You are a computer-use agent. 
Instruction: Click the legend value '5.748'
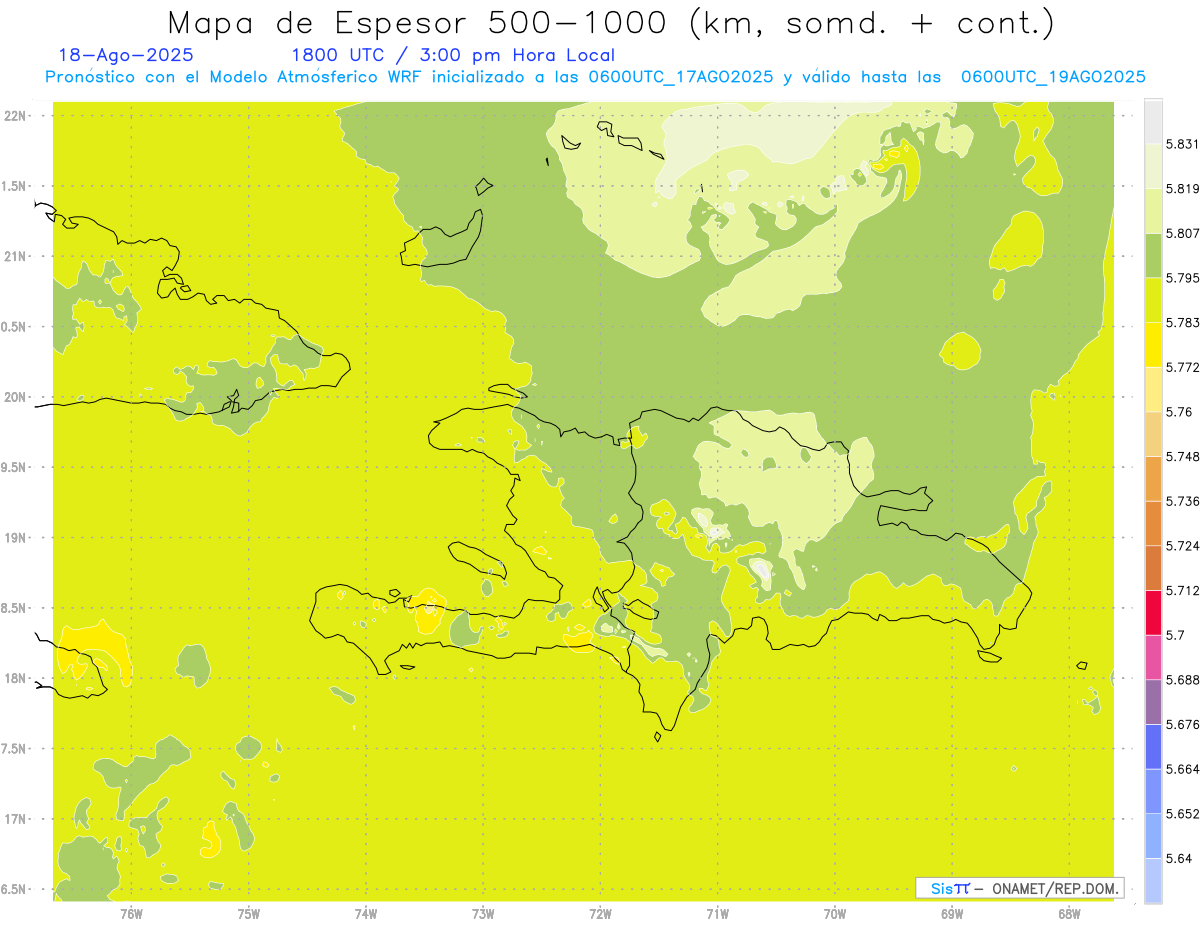(x=1182, y=456)
